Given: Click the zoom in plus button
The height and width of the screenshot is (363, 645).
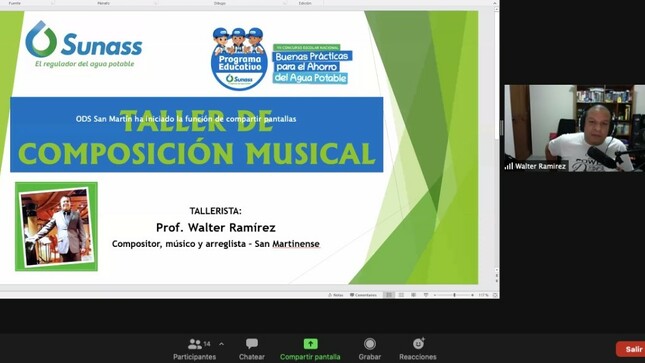Looking at the screenshot, I should 472,295.
